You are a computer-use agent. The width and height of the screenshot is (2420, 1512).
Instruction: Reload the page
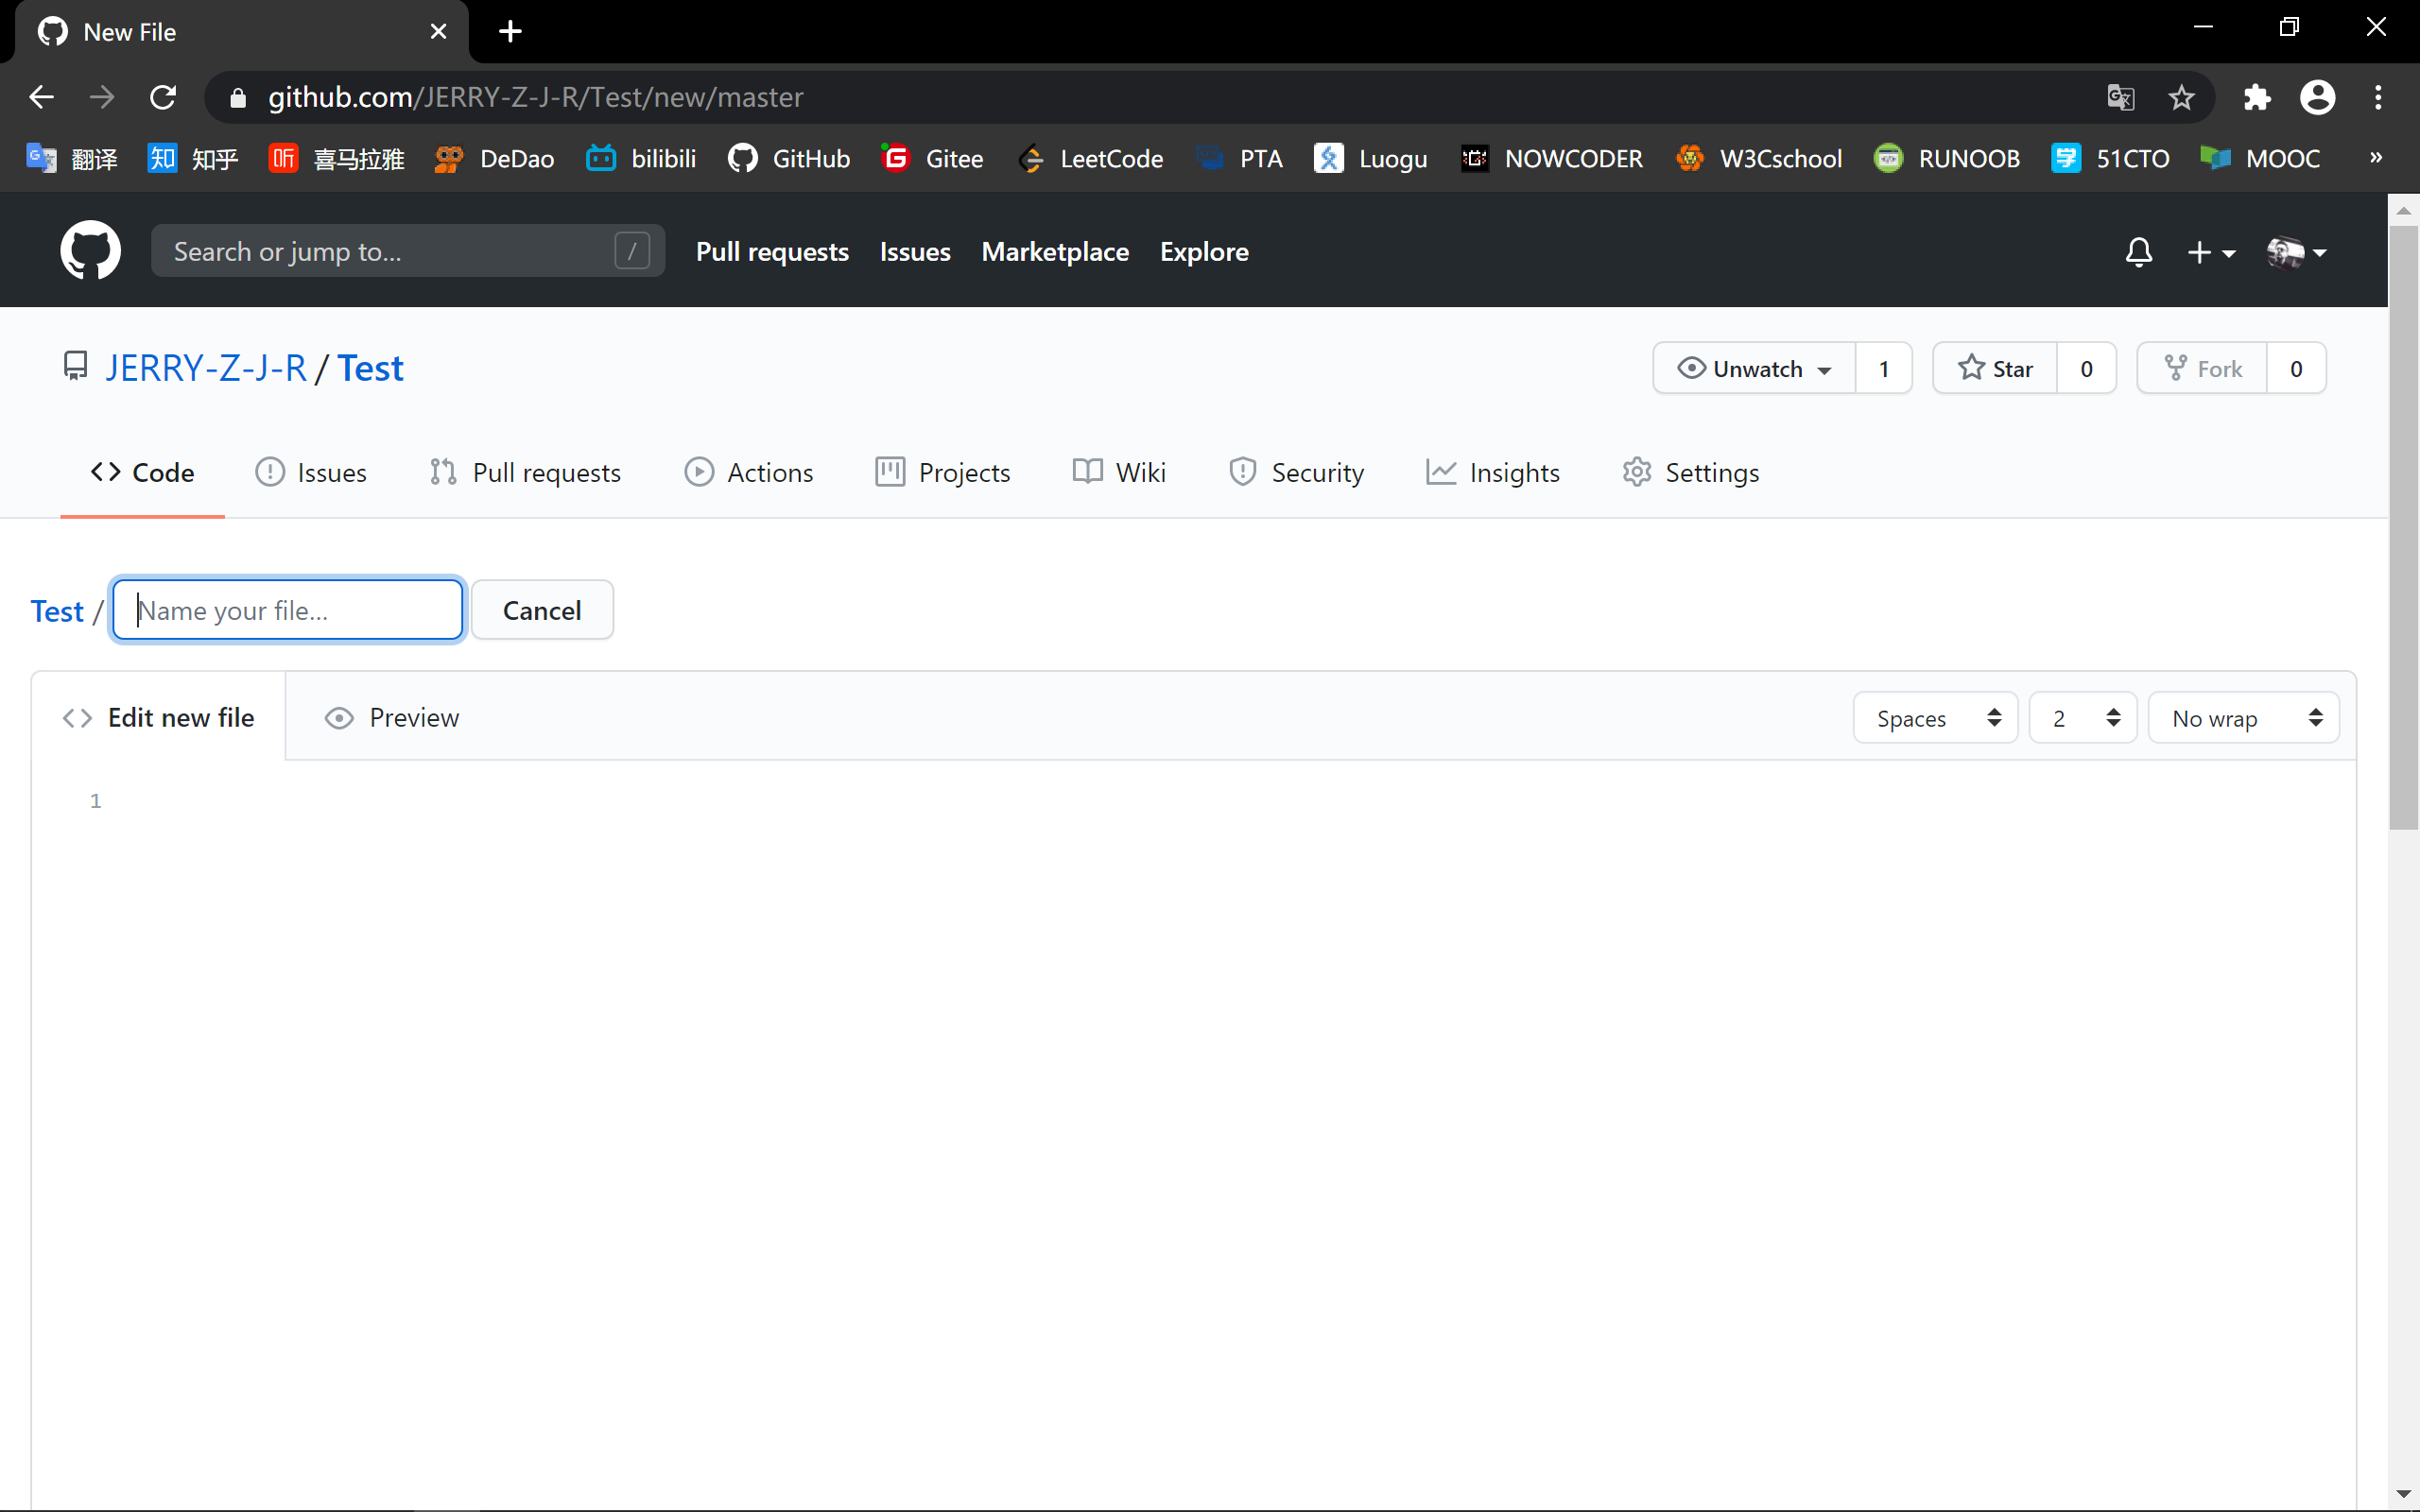point(163,97)
